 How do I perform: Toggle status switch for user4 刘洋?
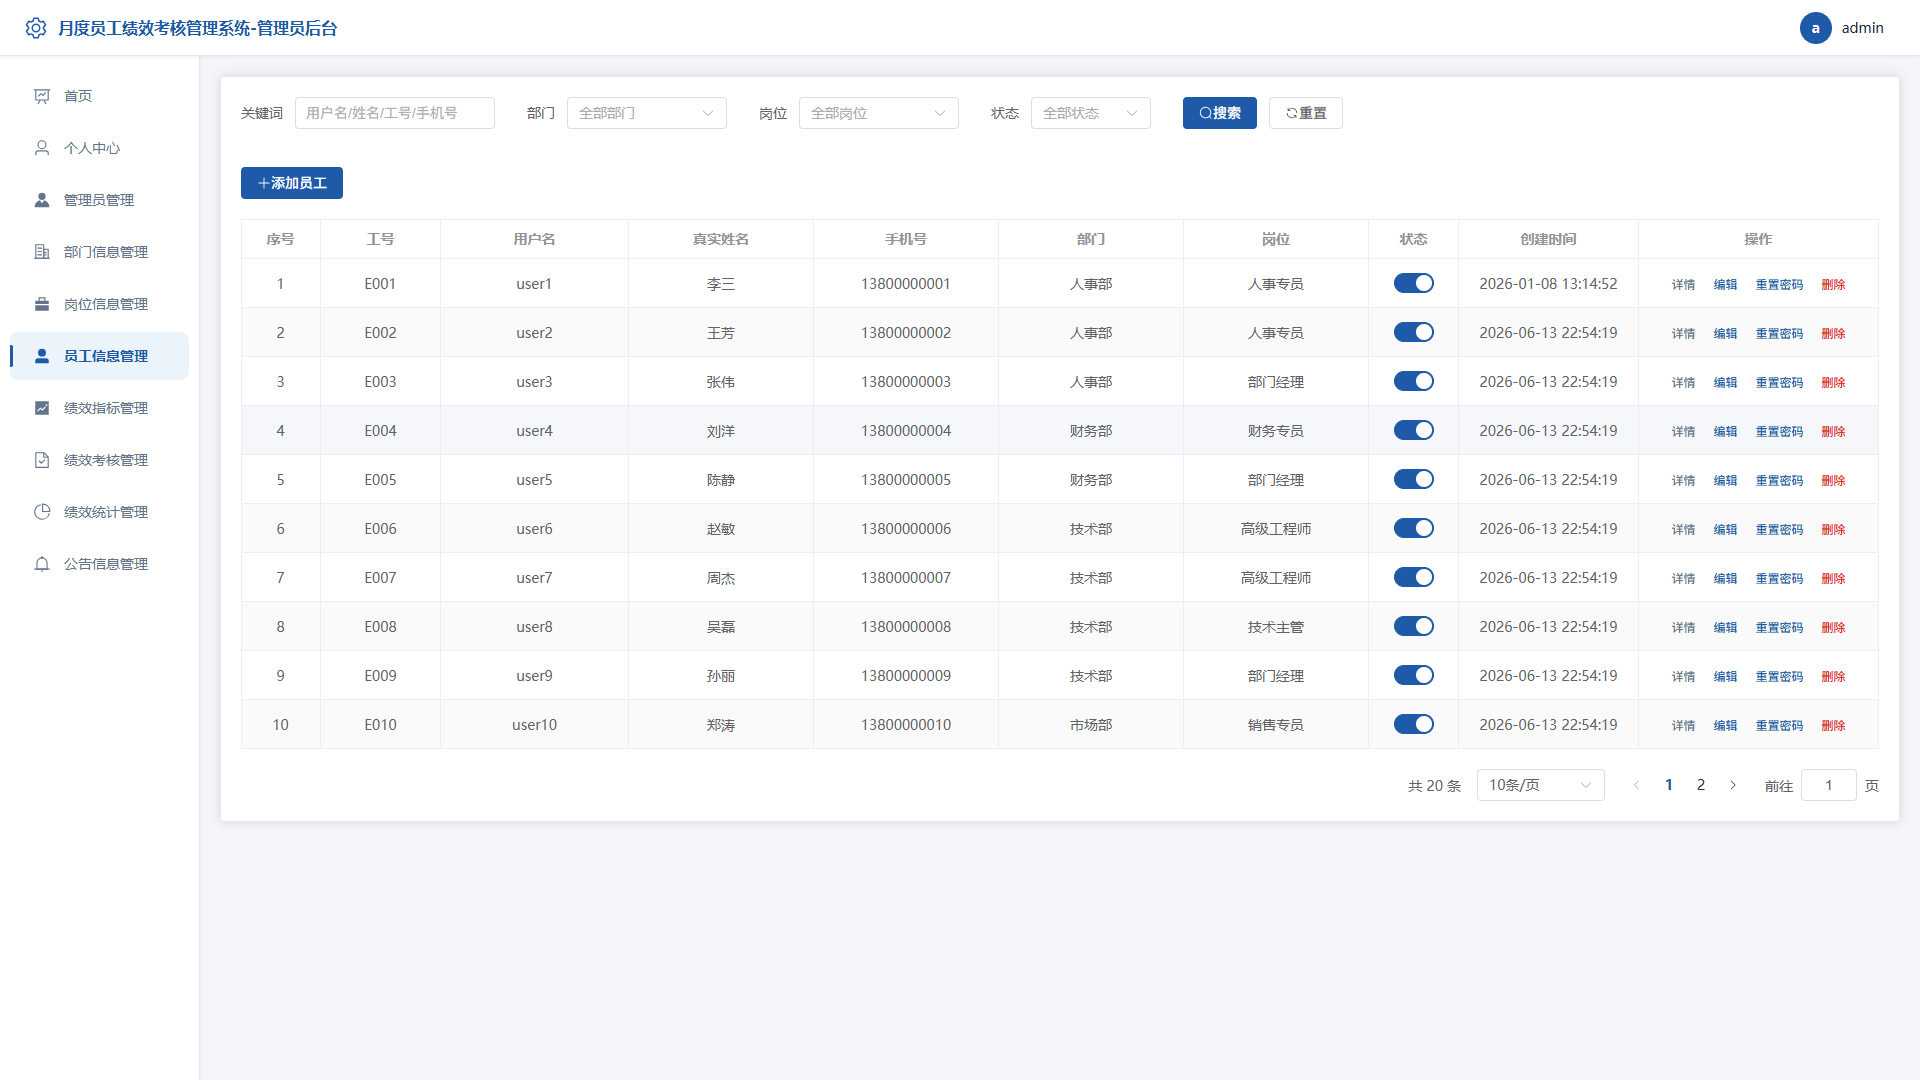click(x=1413, y=430)
